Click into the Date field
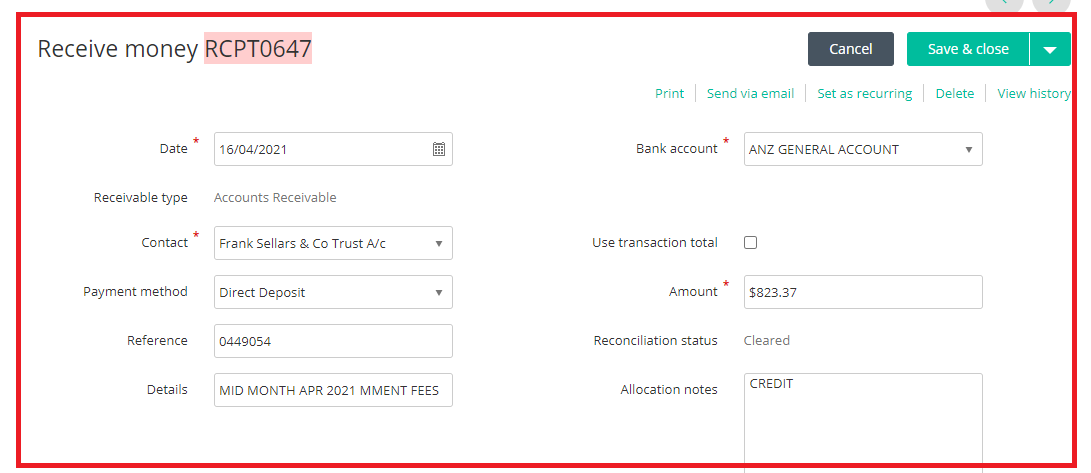 pyautogui.click(x=333, y=149)
